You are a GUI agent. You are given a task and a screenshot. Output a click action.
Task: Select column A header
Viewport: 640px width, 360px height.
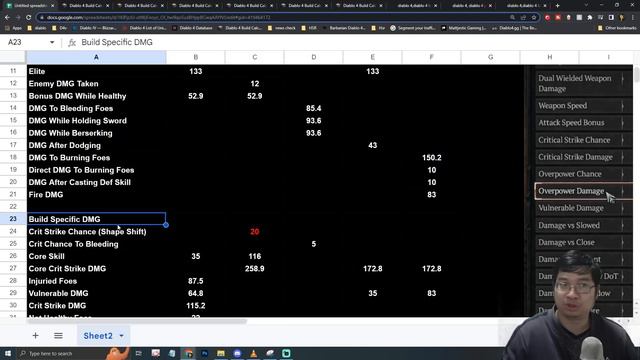(x=96, y=57)
